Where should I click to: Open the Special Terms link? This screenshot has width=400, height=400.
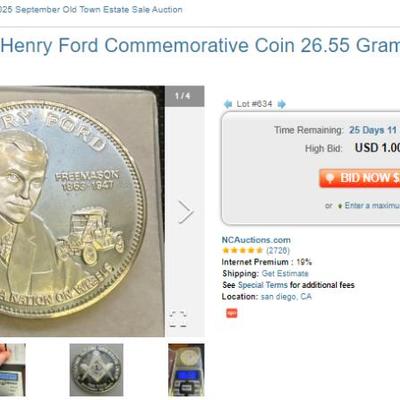pos(263,285)
